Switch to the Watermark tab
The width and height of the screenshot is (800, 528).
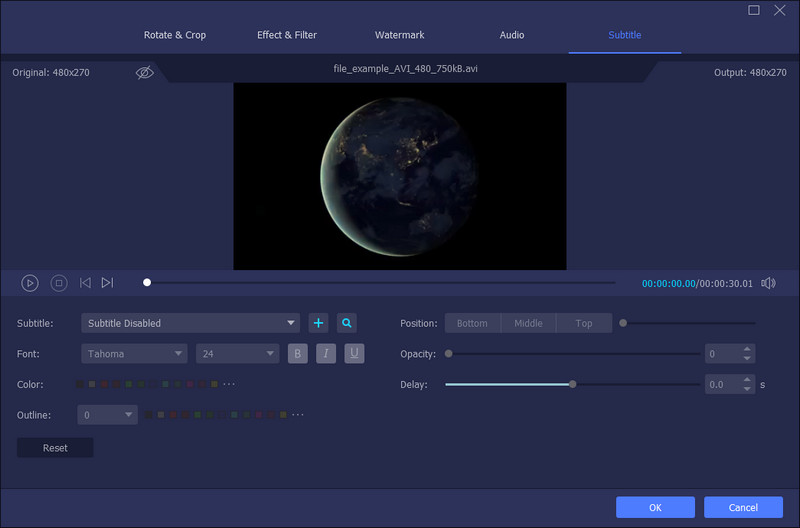pyautogui.click(x=399, y=35)
